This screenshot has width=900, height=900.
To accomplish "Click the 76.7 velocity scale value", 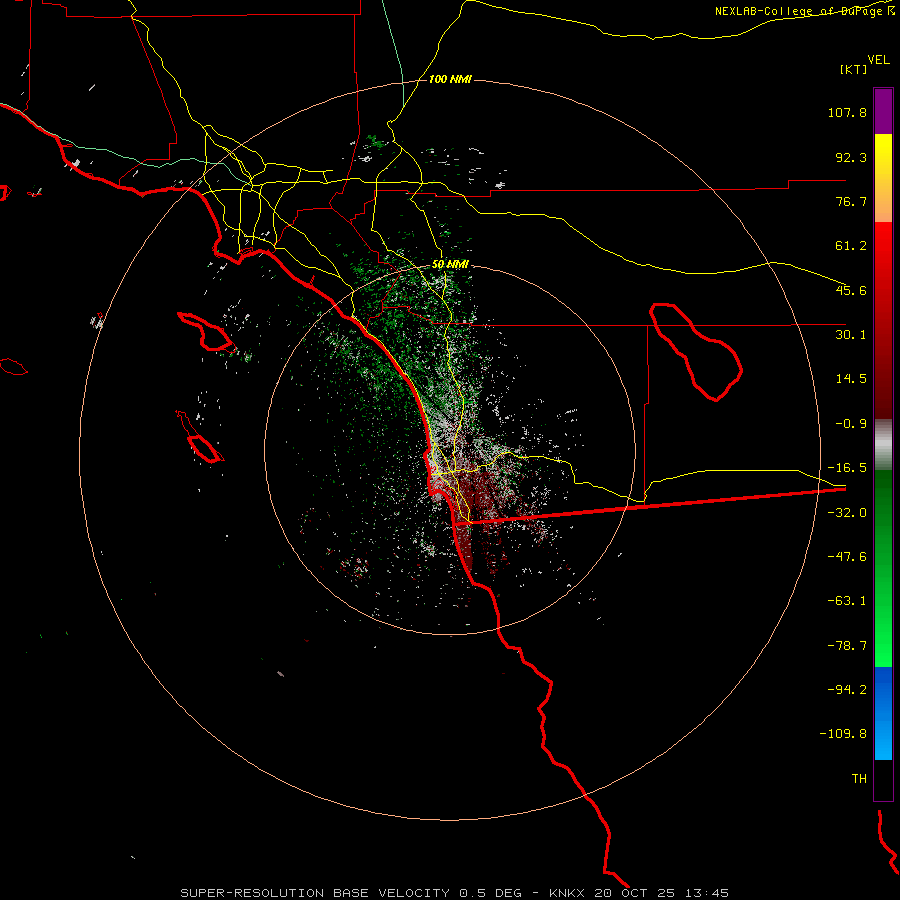I will [851, 201].
